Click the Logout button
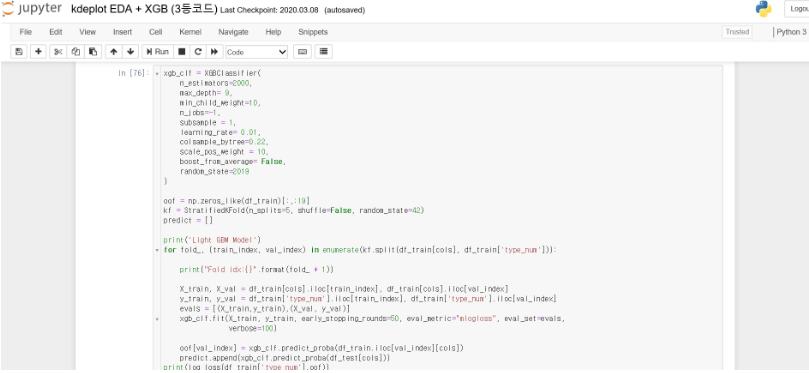Viewport: 809px width, 373px height. [x=797, y=9]
